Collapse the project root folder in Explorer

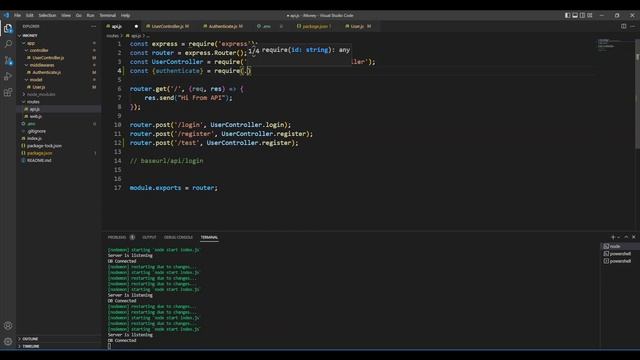[29, 36]
